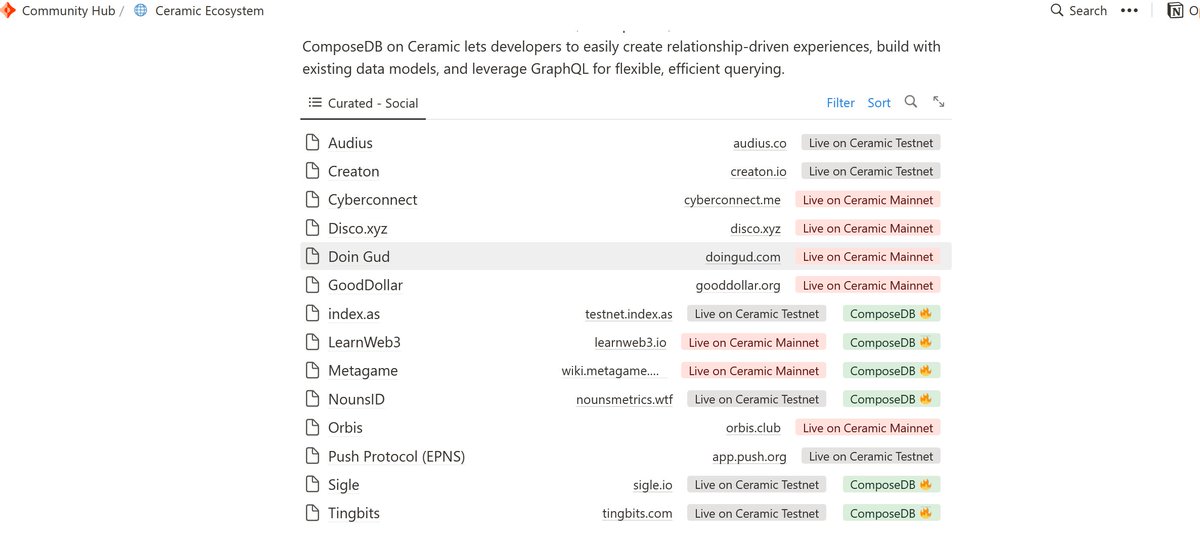1200x544 pixels.
Task: Follow the wiki.metagame link
Action: [611, 371]
